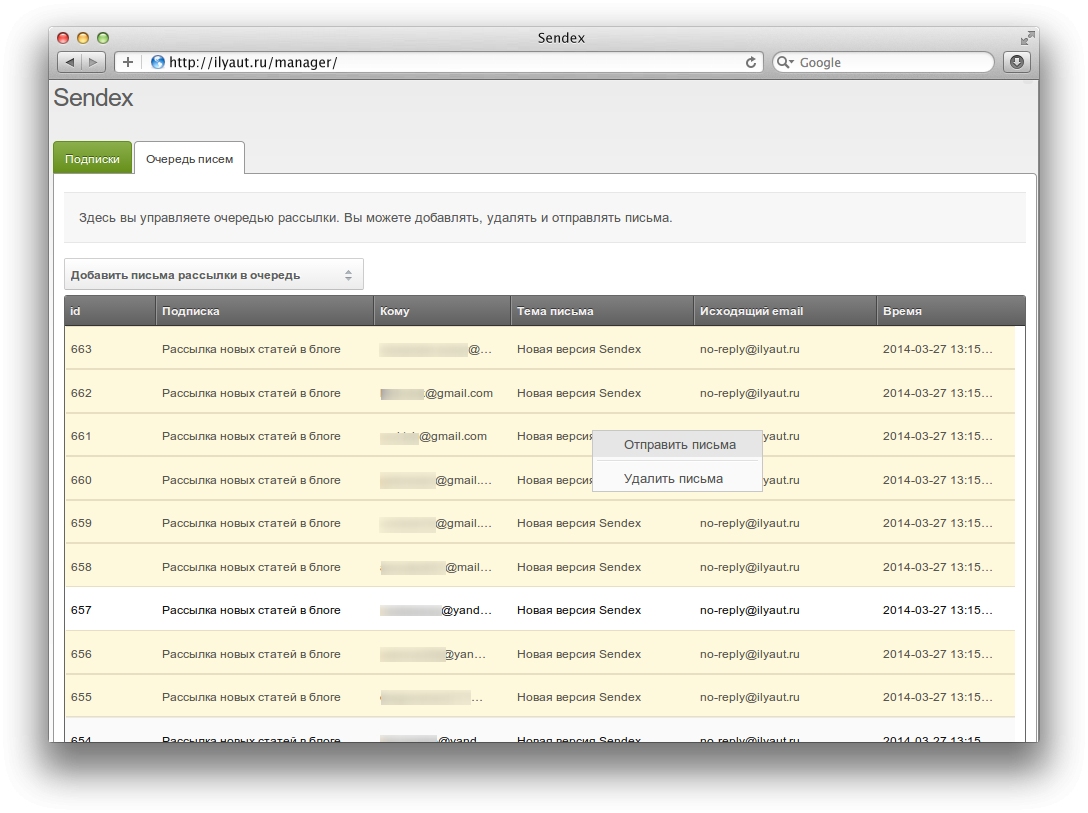Screen dimensions: 1088x813
Task: Click the timestamp in row 660
Action: point(937,479)
